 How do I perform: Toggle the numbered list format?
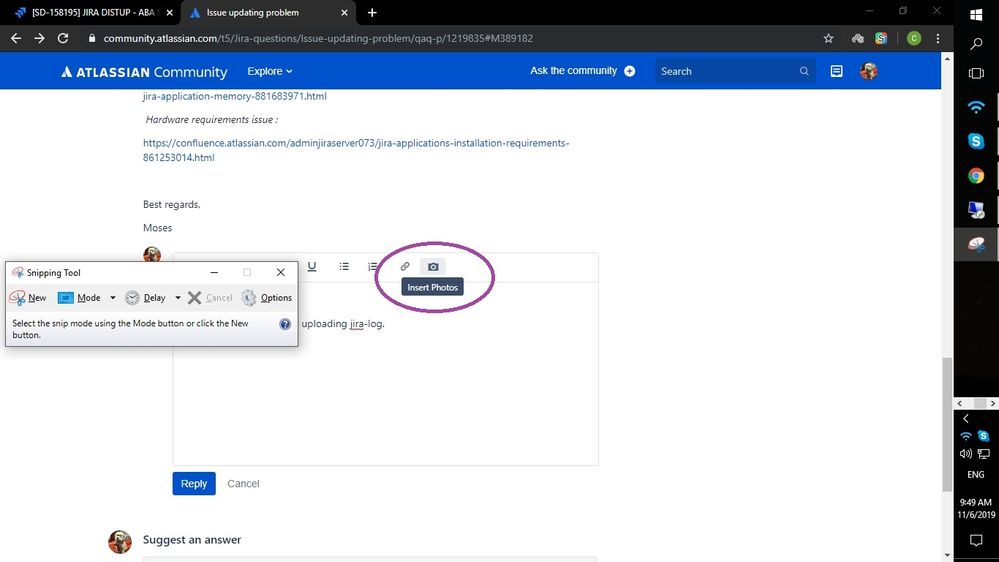[372, 267]
